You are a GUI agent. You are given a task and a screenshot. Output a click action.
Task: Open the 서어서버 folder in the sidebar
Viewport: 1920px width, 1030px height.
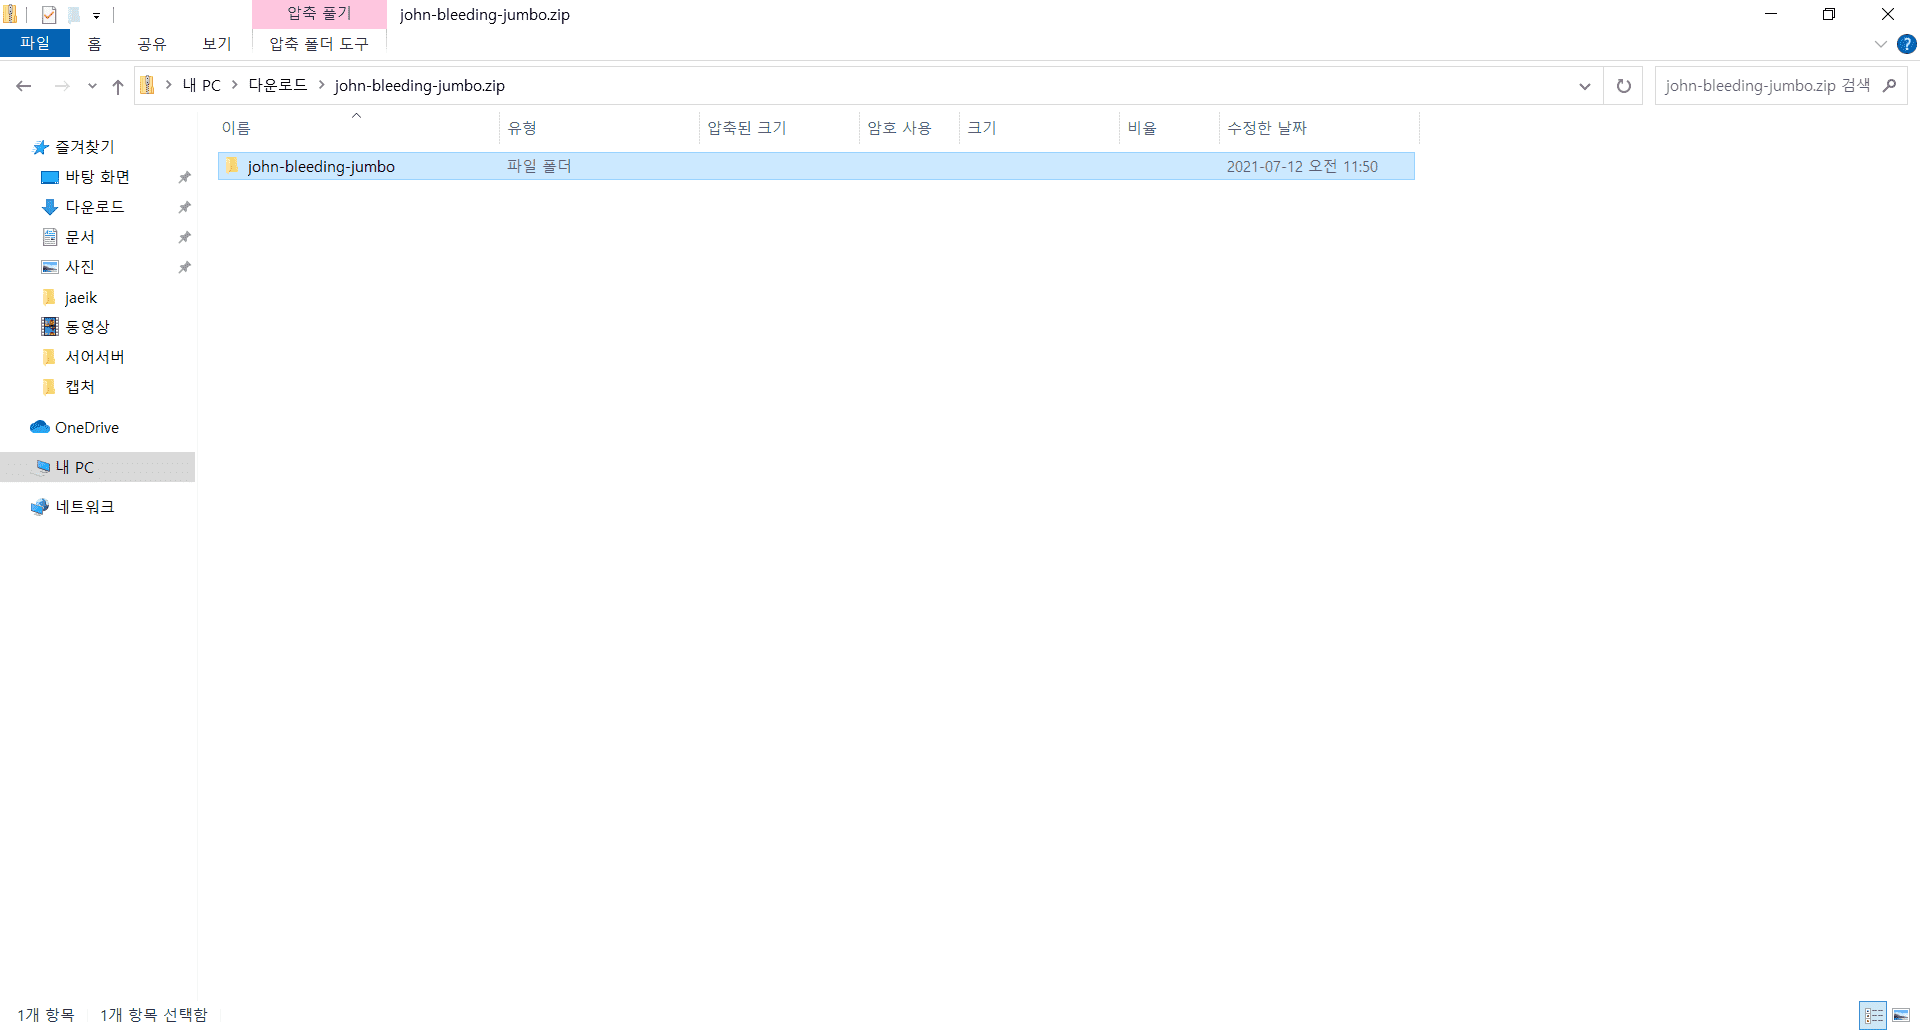[x=95, y=357]
